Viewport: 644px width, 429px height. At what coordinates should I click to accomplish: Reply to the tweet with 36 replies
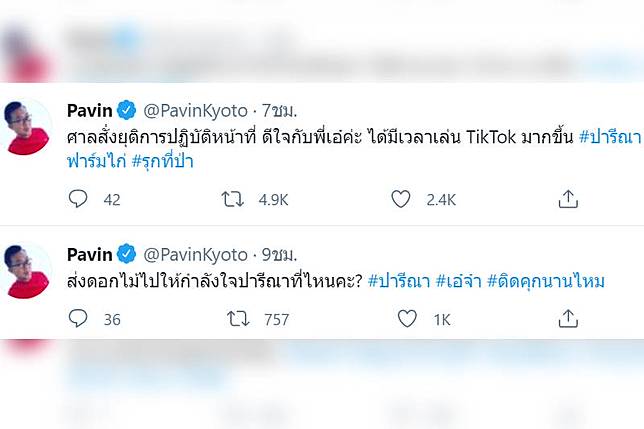click(79, 319)
